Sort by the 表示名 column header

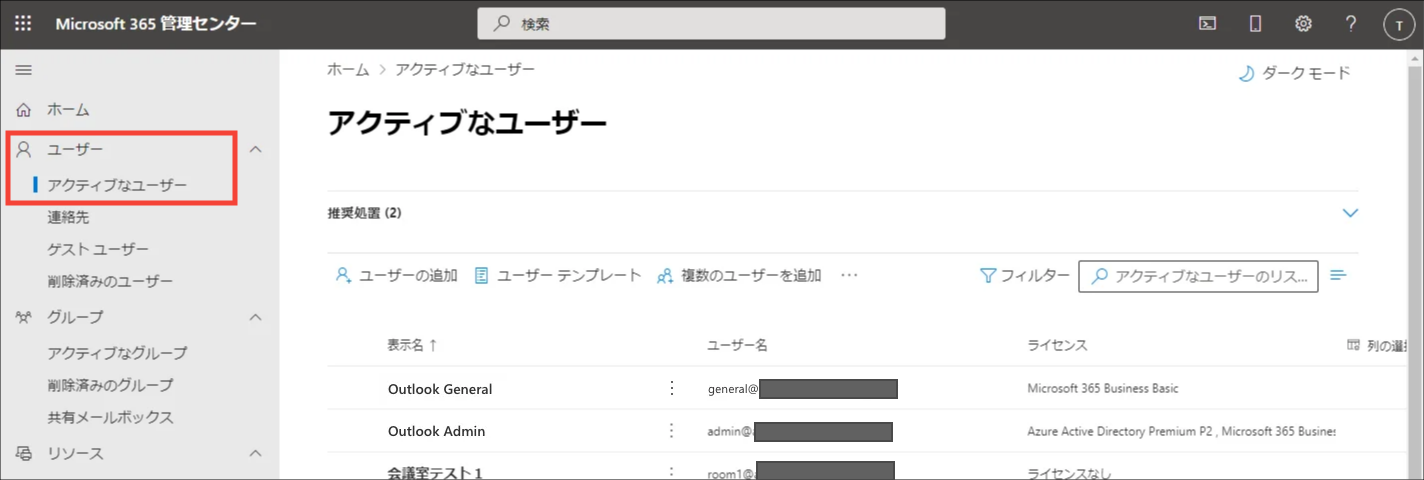click(x=412, y=345)
